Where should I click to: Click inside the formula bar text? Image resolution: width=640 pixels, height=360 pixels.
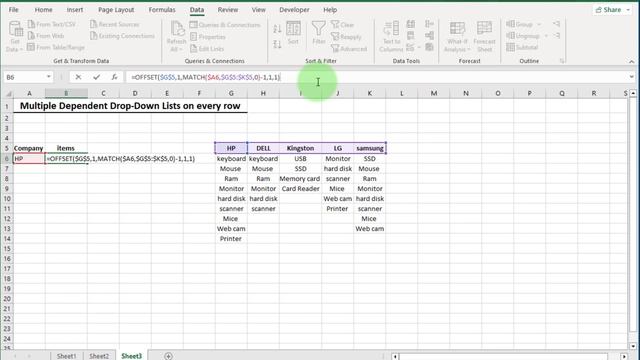click(206, 77)
